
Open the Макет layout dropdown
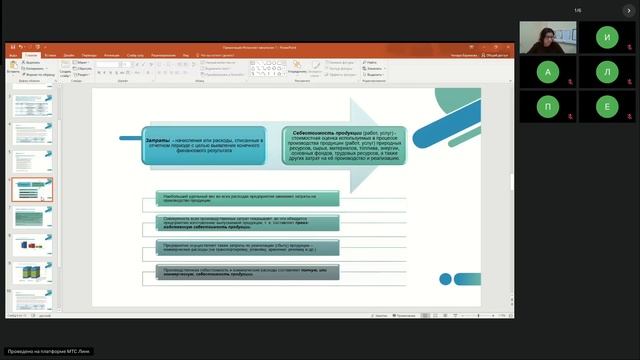pos(81,62)
